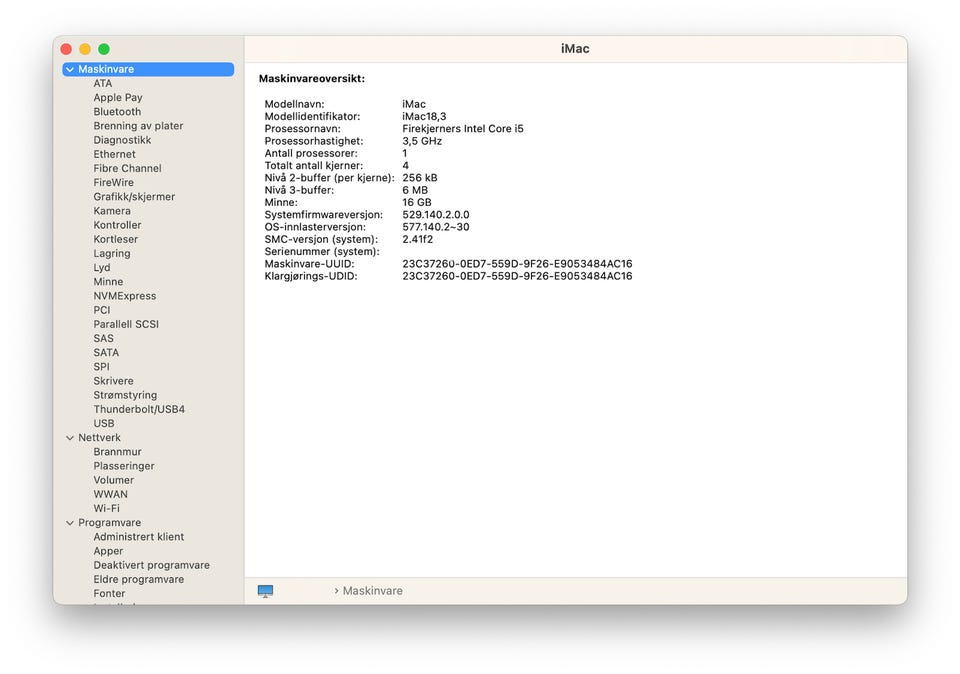The image size is (960, 674).
Task: Open Brannmur under Nettverk
Action: pyautogui.click(x=118, y=452)
